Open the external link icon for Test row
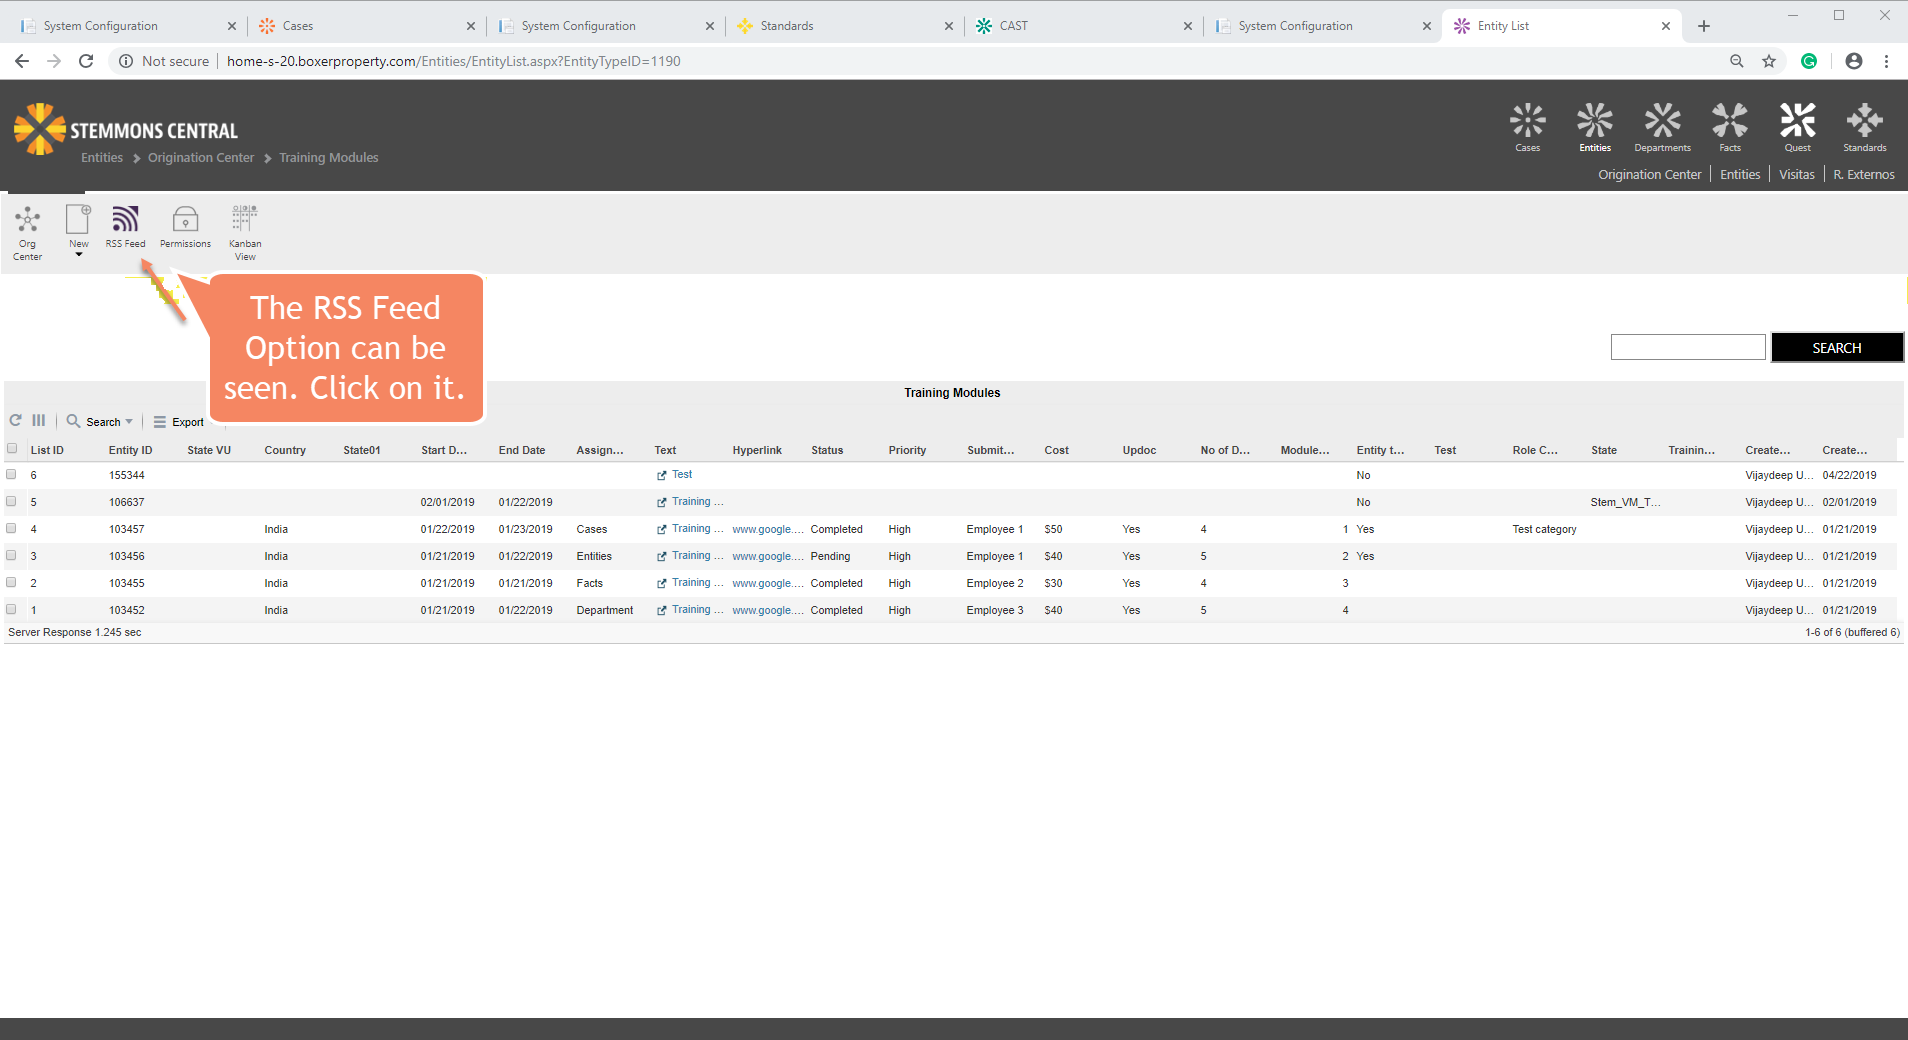Viewport: 1908px width, 1040px height. tap(661, 475)
